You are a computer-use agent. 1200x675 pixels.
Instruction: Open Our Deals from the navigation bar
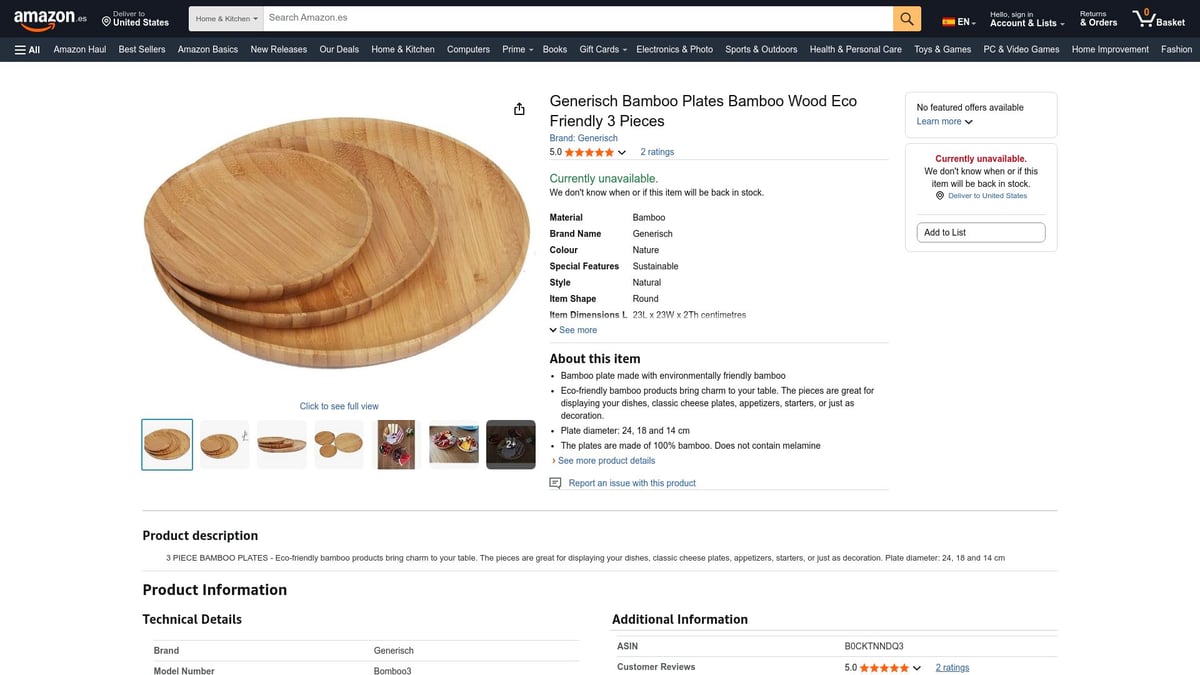click(339, 49)
